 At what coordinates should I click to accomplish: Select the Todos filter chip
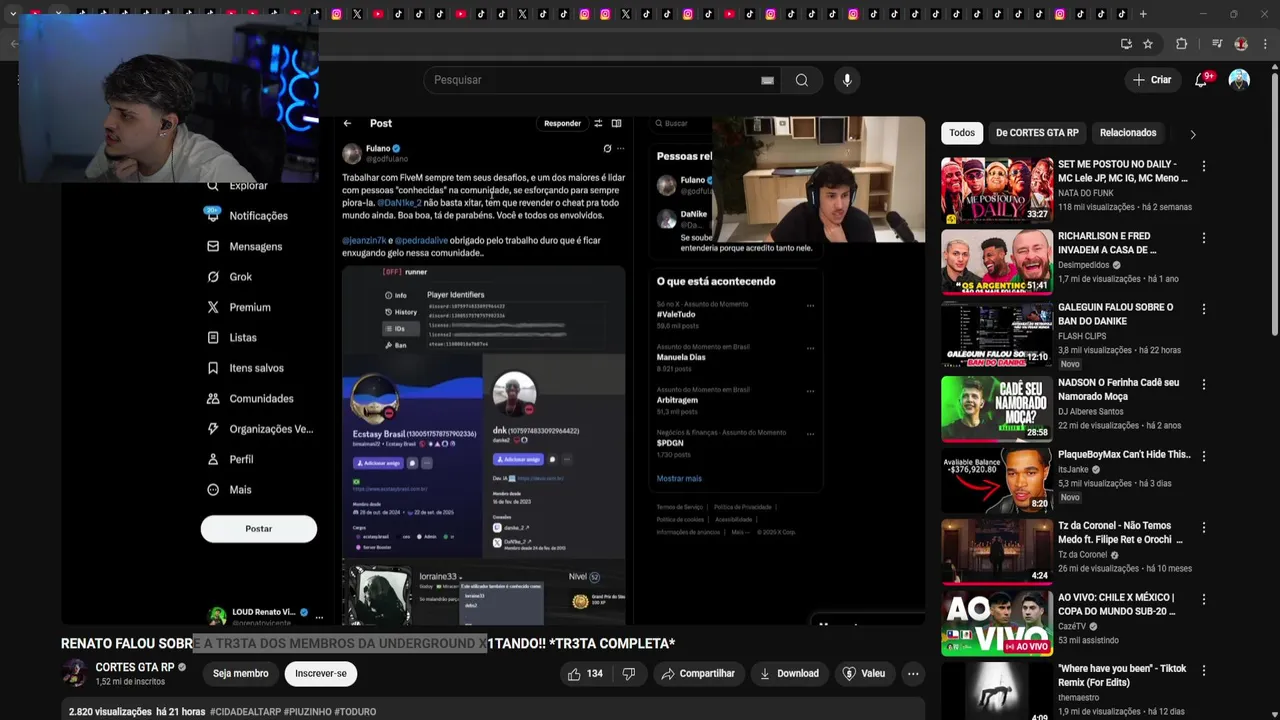tap(962, 133)
